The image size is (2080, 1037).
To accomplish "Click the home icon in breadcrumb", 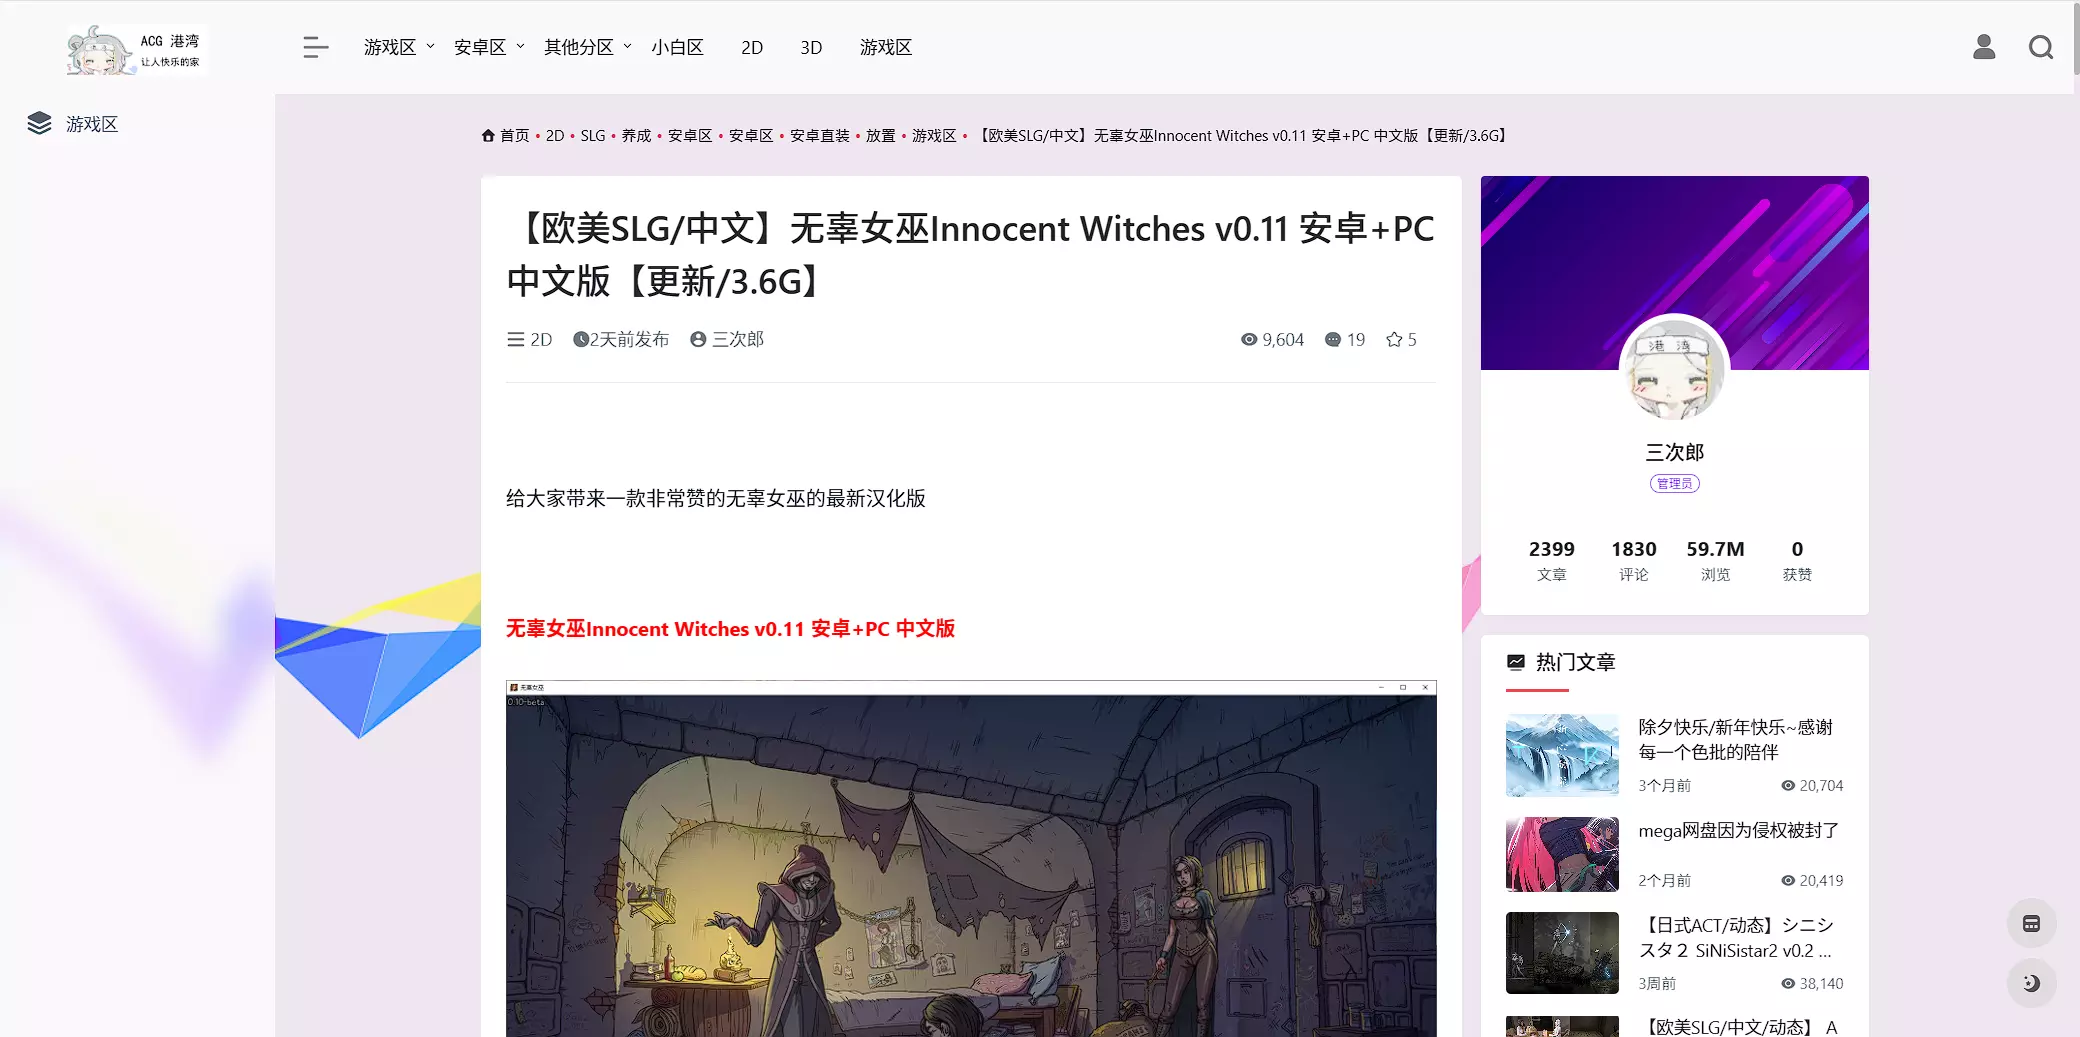I will click(488, 135).
